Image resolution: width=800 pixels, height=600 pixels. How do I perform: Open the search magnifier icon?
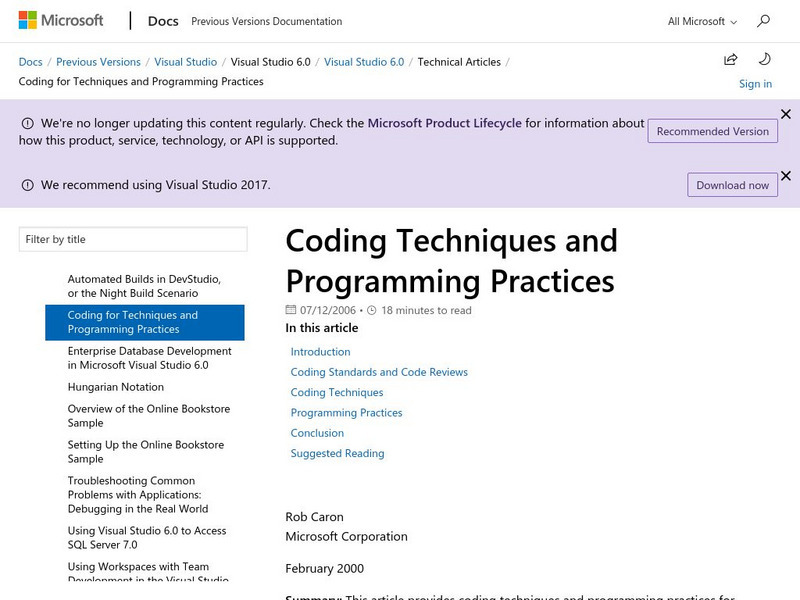pos(763,21)
